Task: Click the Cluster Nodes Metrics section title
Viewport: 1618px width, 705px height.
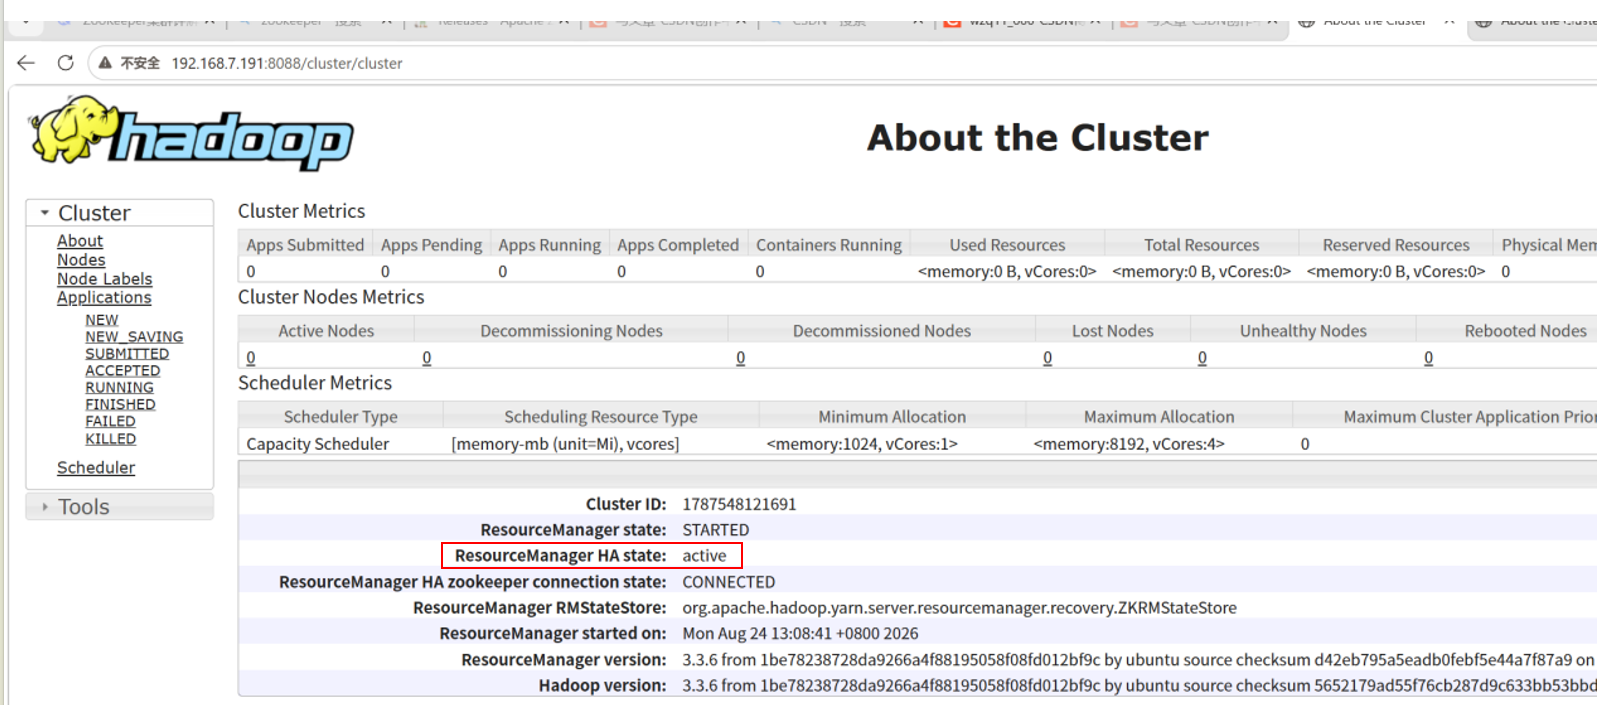Action: pyautogui.click(x=331, y=297)
